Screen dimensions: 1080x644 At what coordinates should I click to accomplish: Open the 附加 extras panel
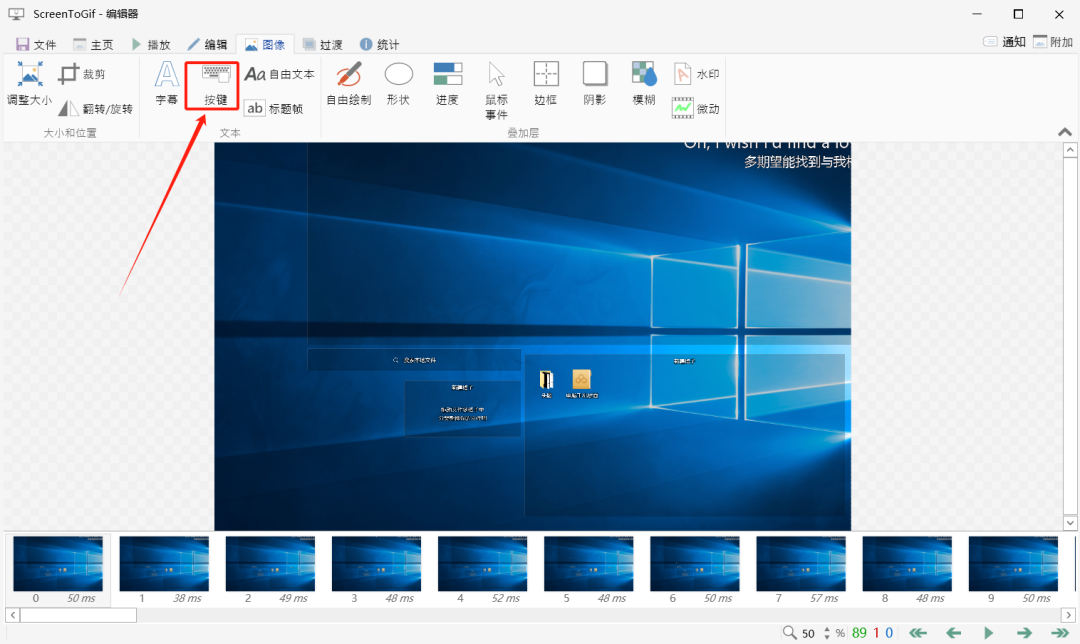(x=1053, y=42)
